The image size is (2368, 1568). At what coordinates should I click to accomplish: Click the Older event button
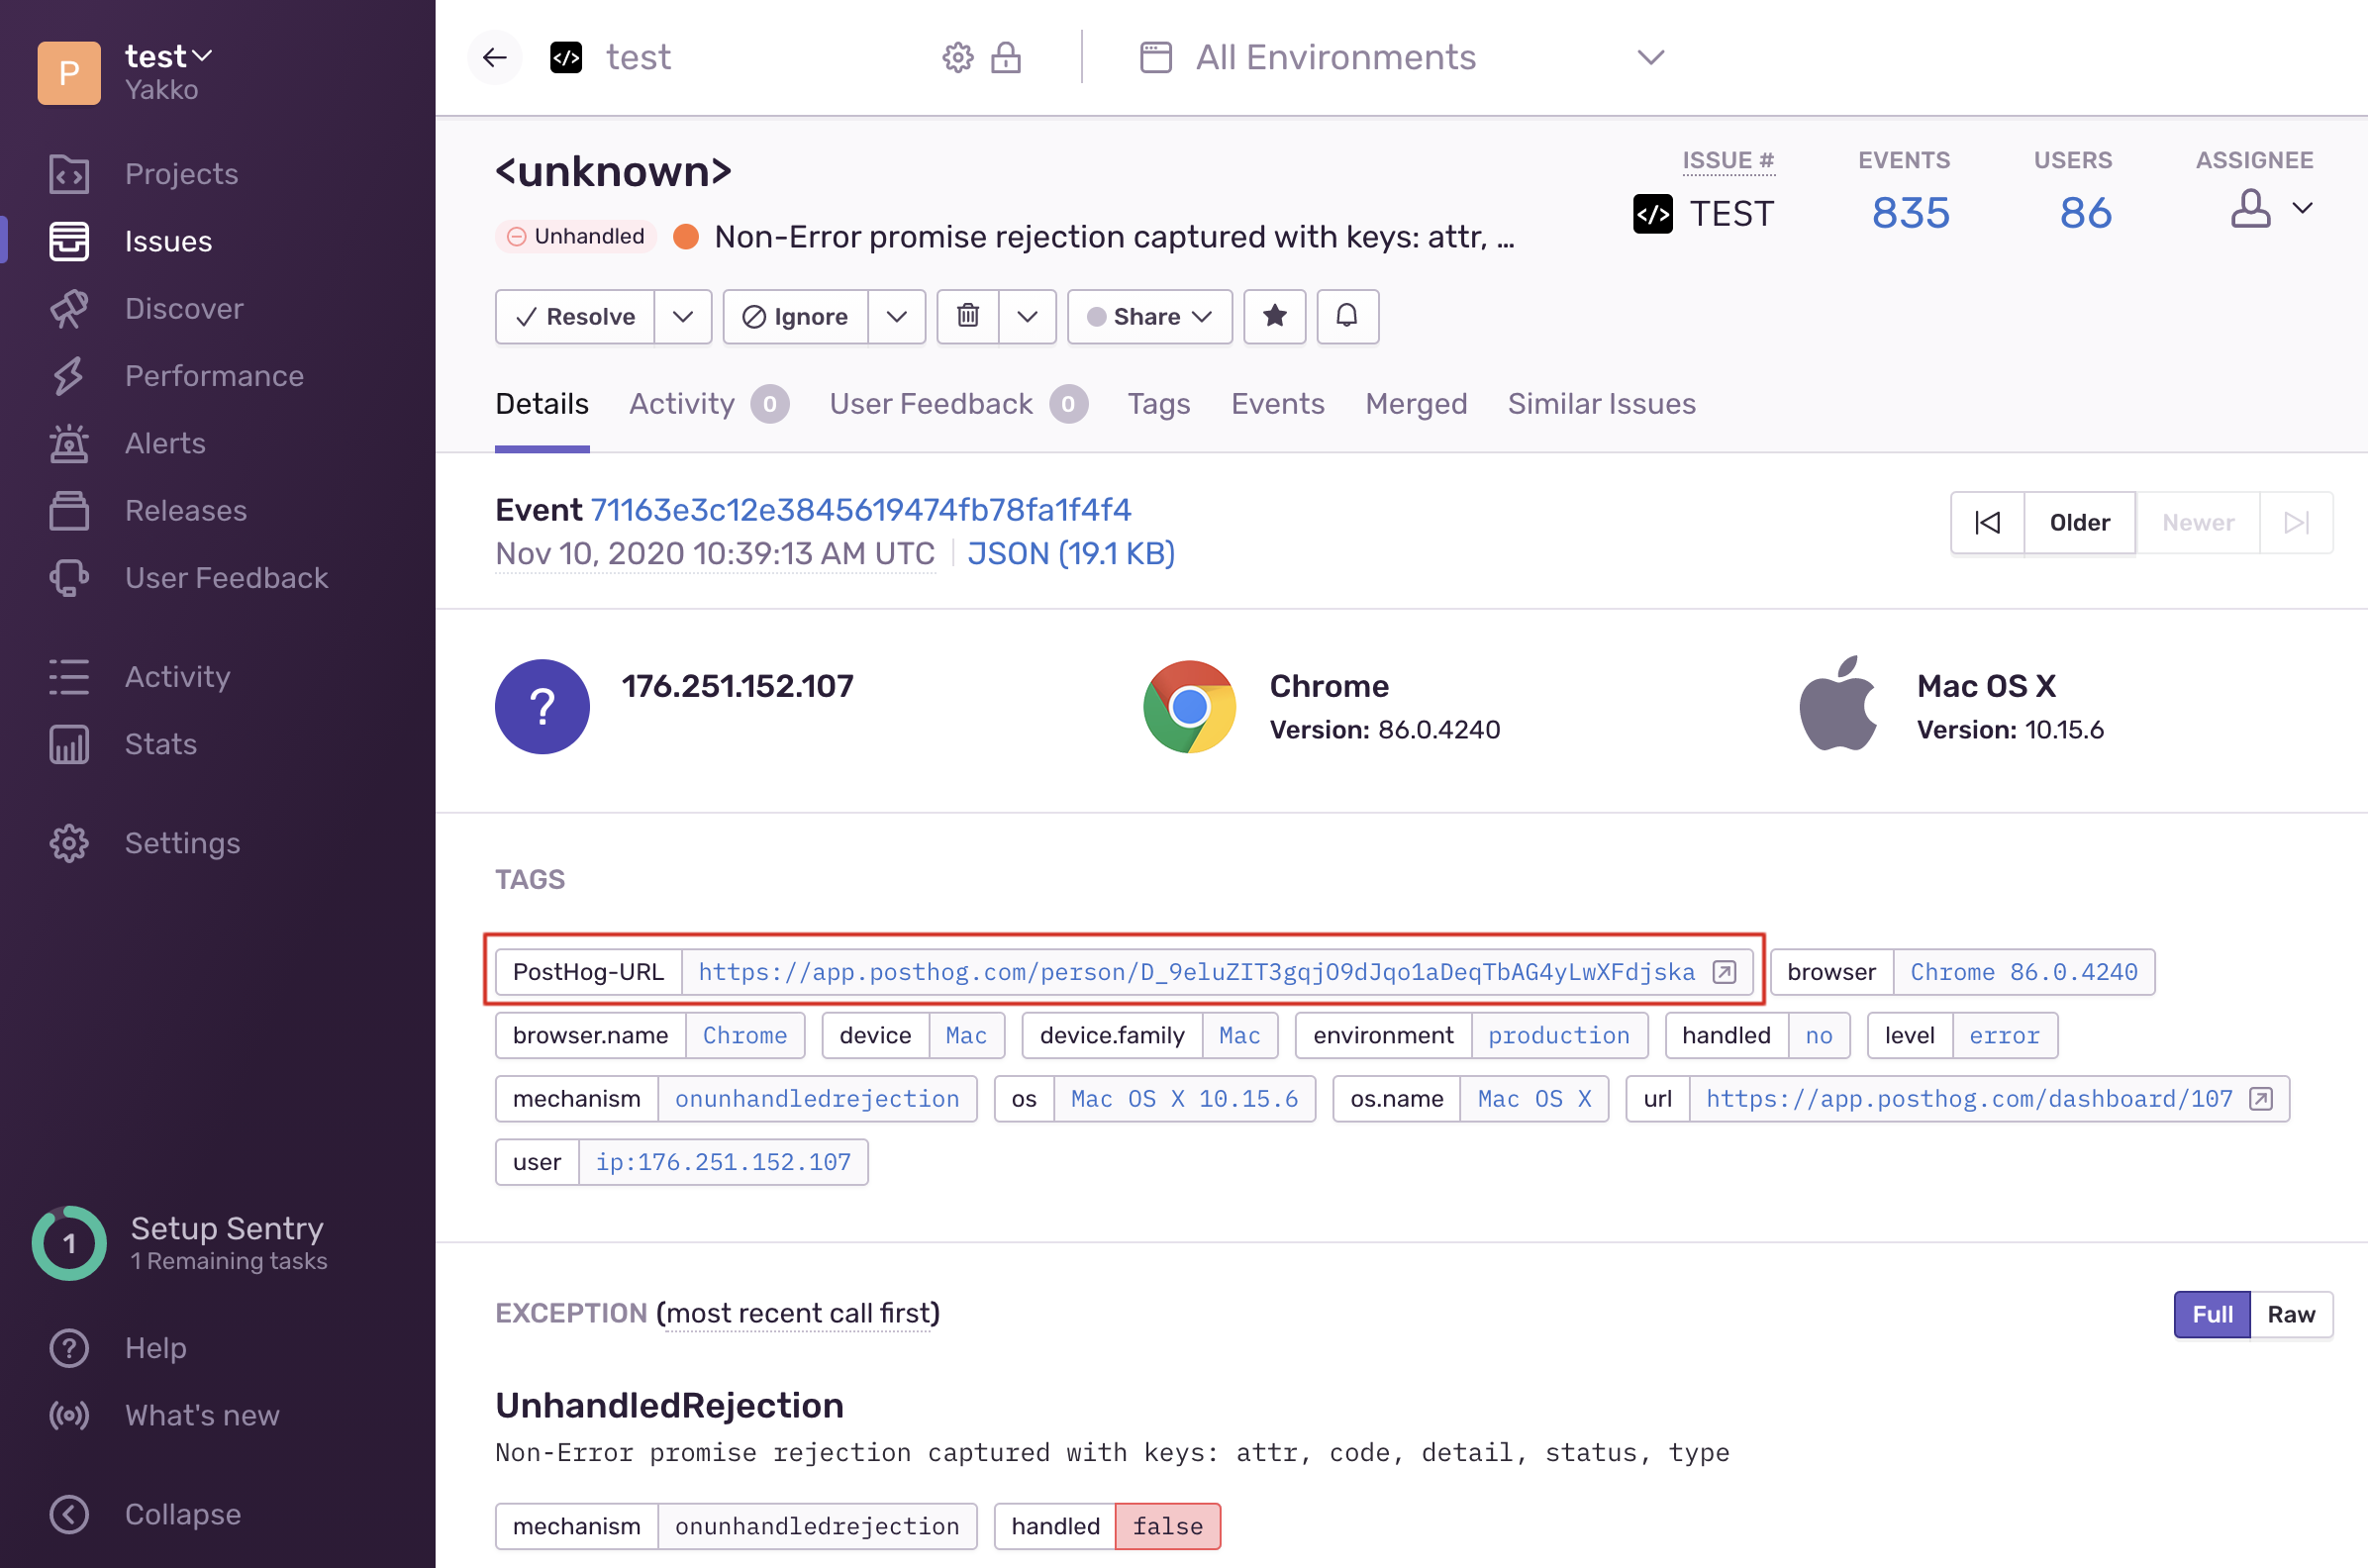(2079, 522)
